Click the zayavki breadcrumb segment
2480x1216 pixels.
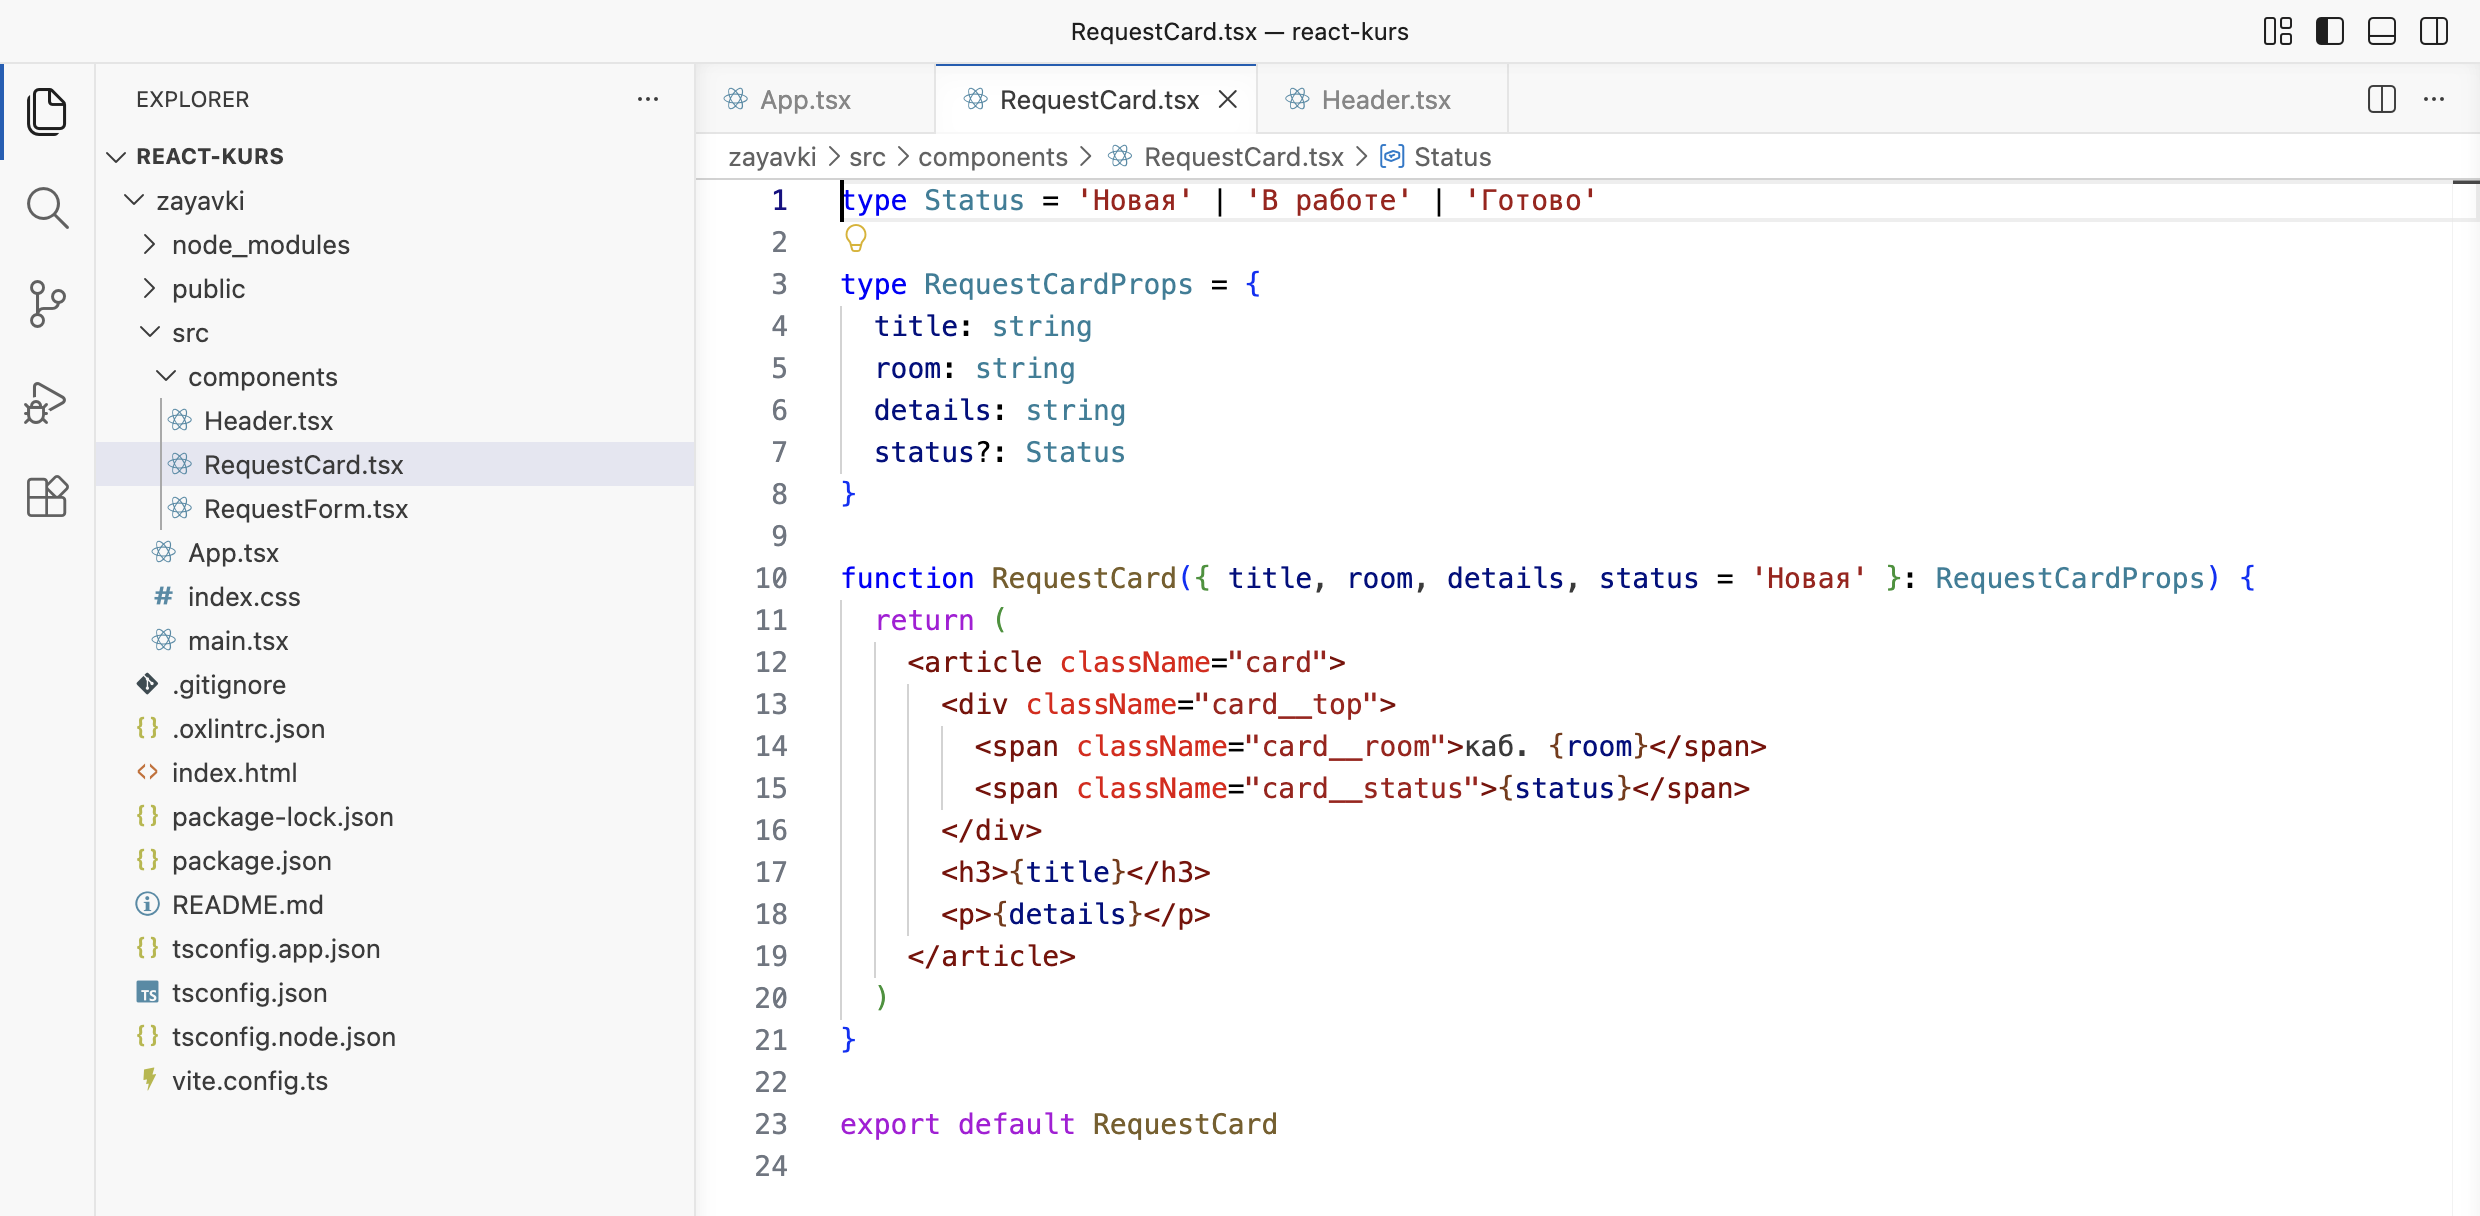(x=772, y=157)
